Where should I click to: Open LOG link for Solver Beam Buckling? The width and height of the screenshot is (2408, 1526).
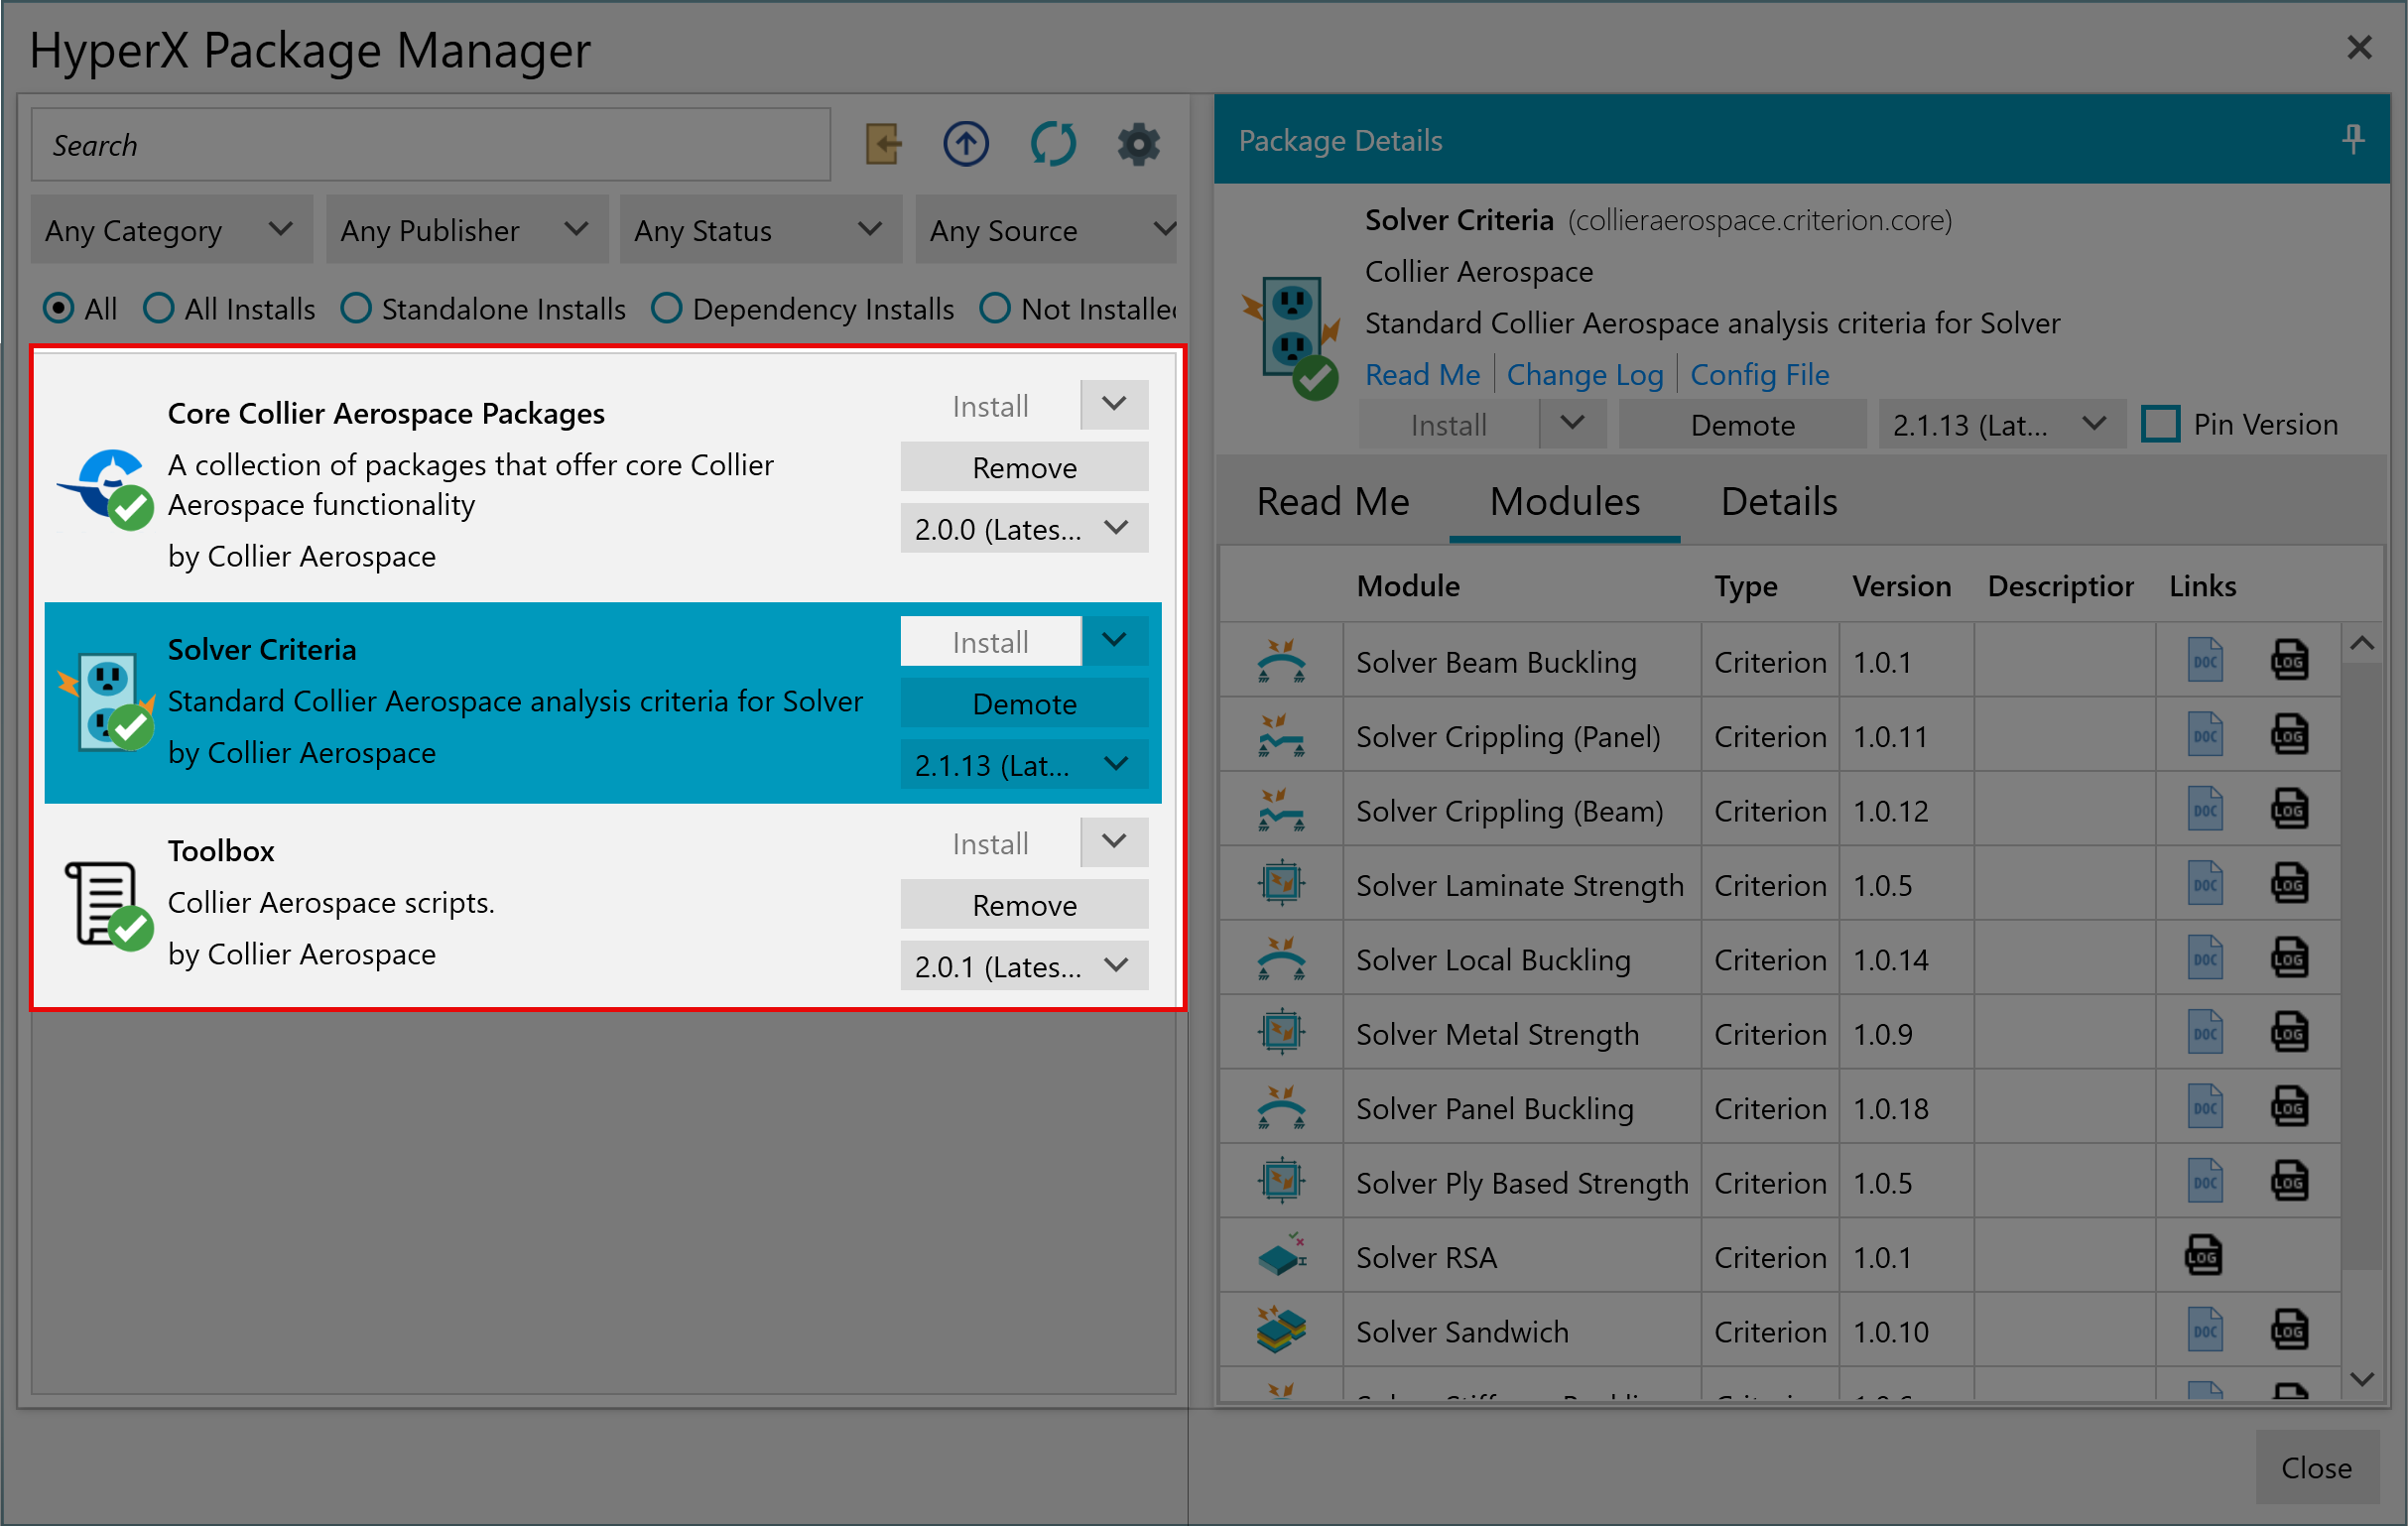click(x=2289, y=660)
